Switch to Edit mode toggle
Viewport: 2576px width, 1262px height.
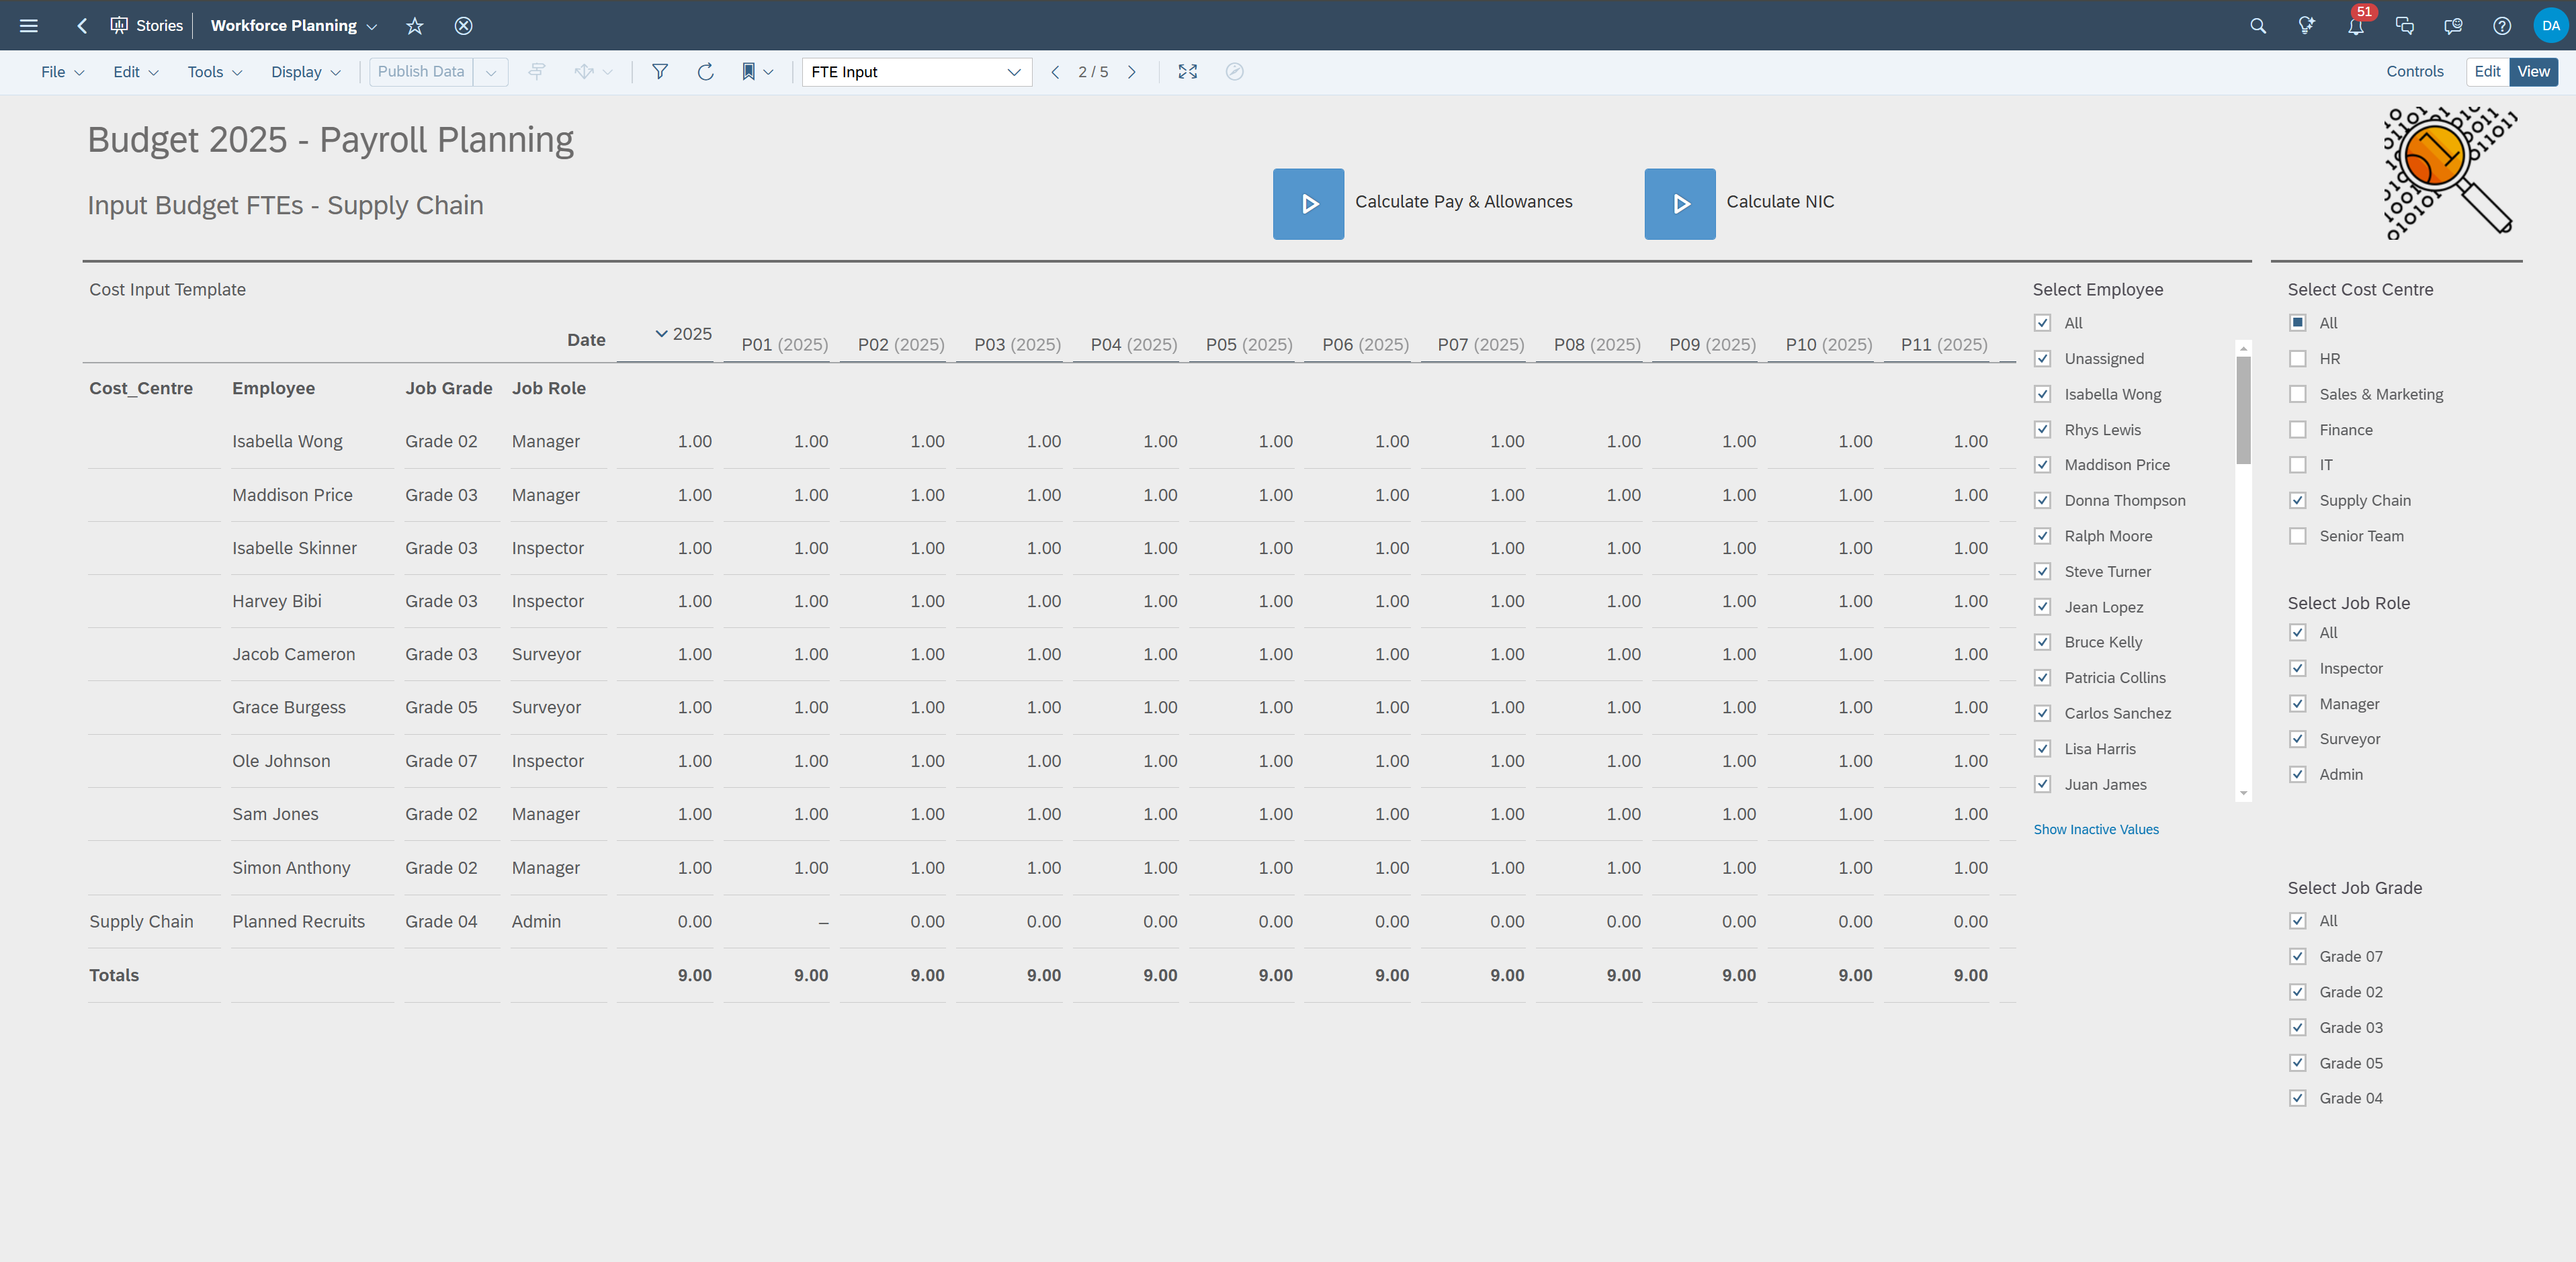point(2487,72)
